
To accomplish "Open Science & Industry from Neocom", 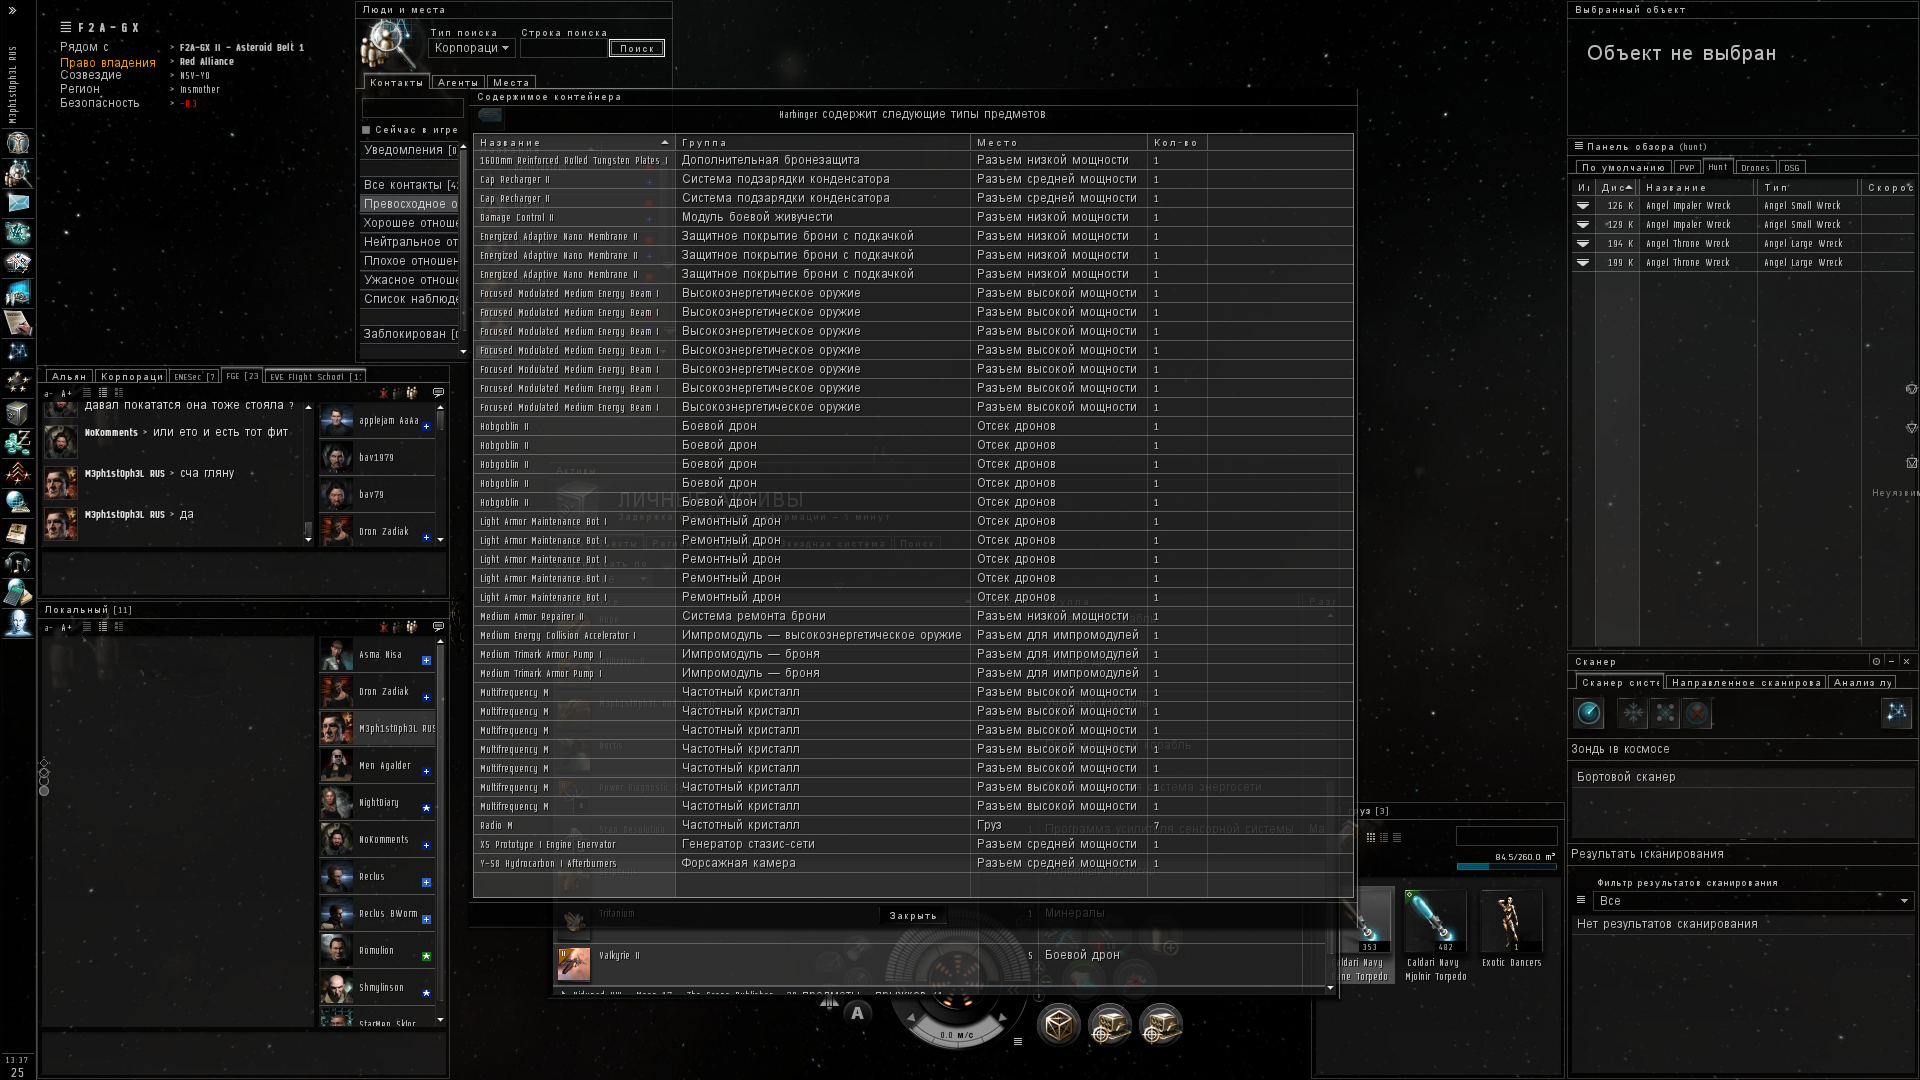I will point(18,292).
